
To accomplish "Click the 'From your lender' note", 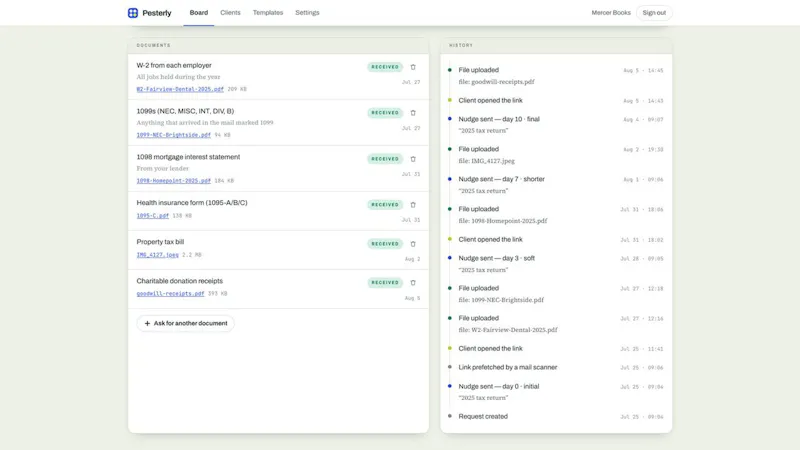I will click(163, 168).
